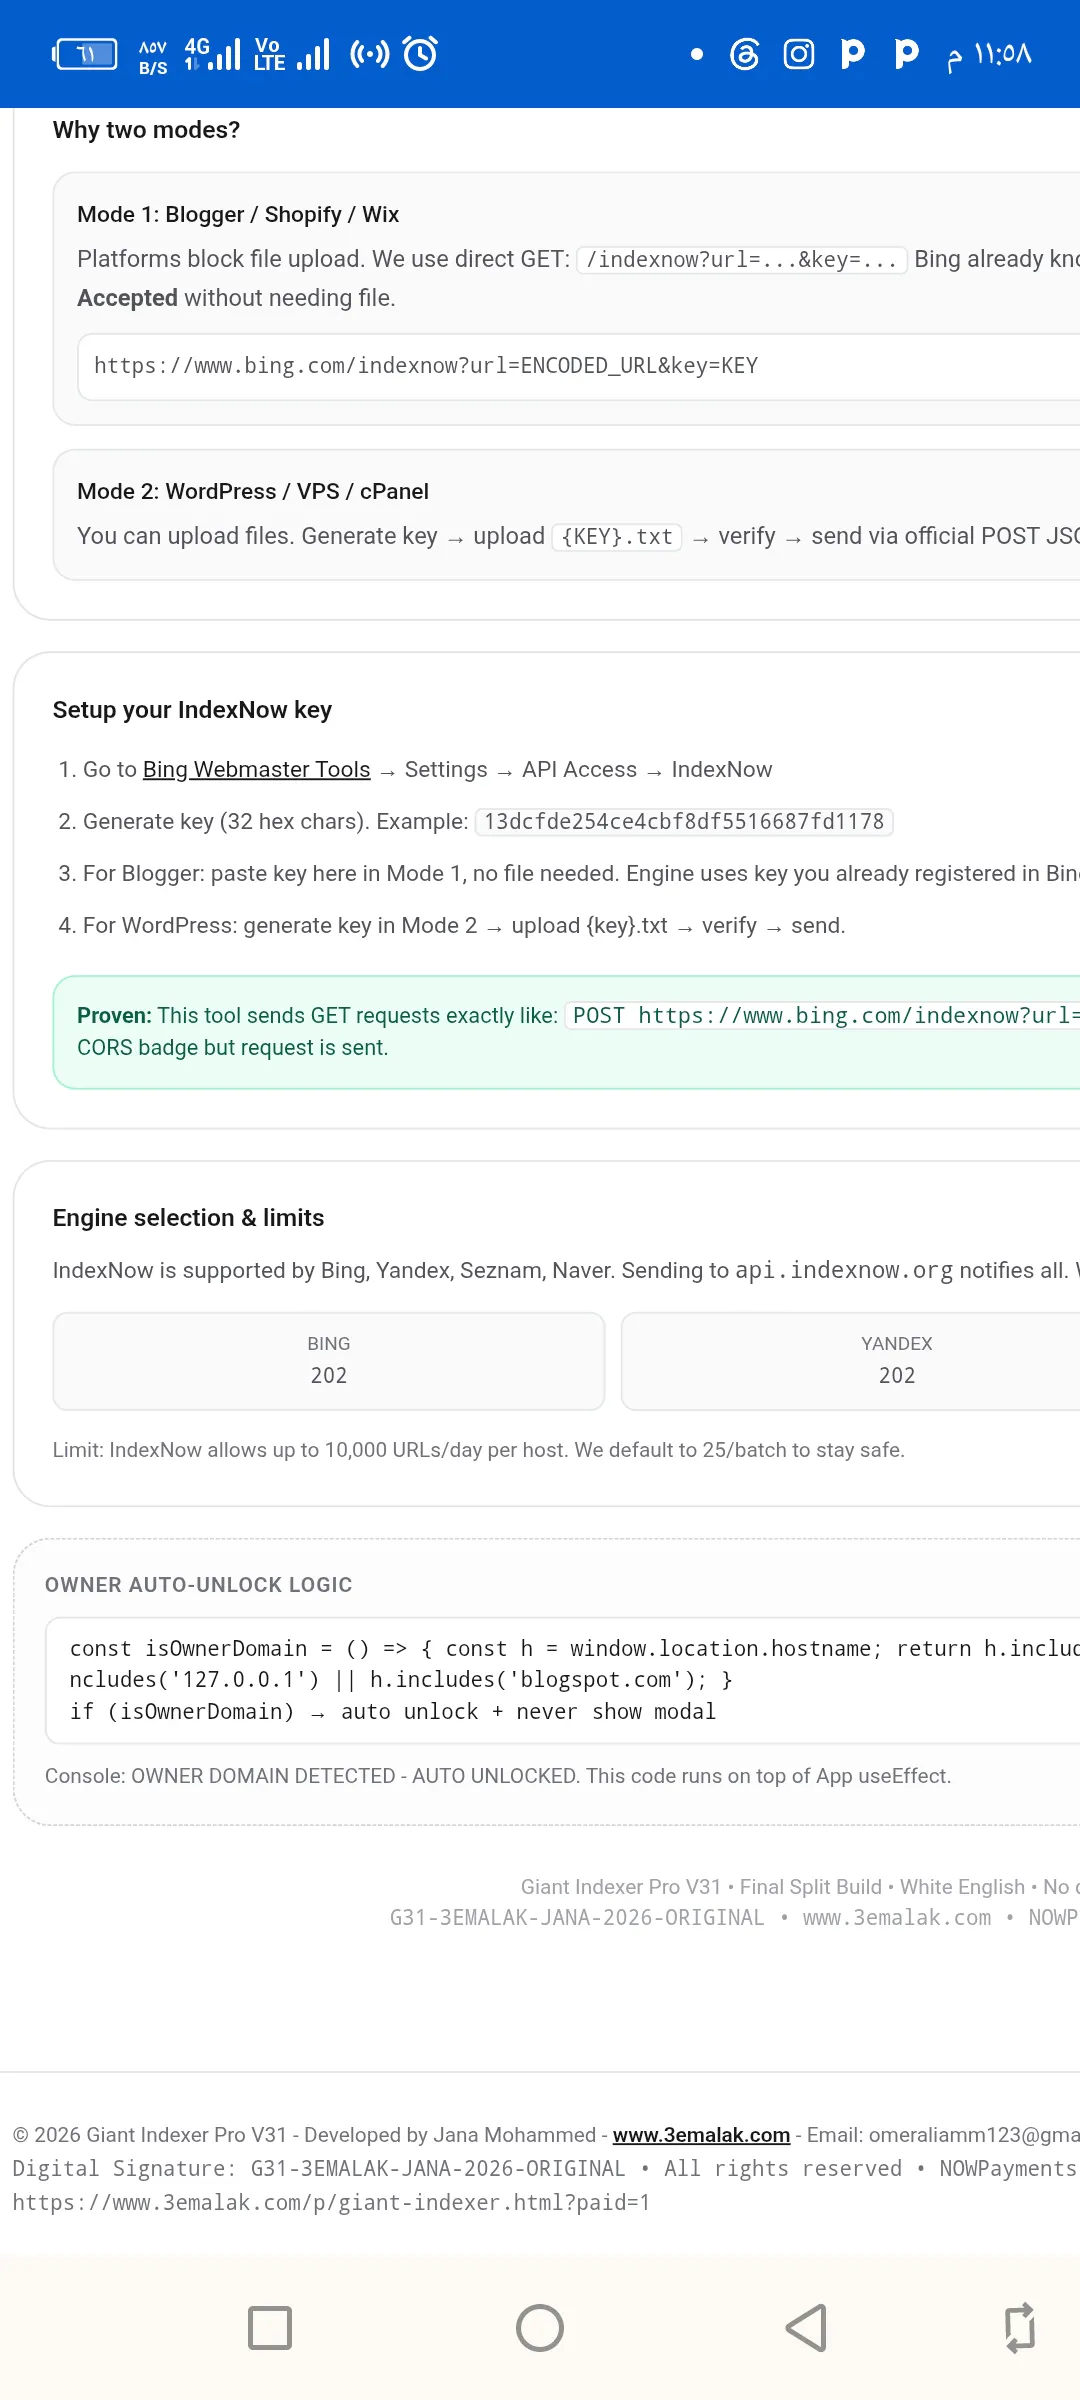Tap the VoLTE signal icon
The height and width of the screenshot is (2400, 1080).
tap(292, 54)
